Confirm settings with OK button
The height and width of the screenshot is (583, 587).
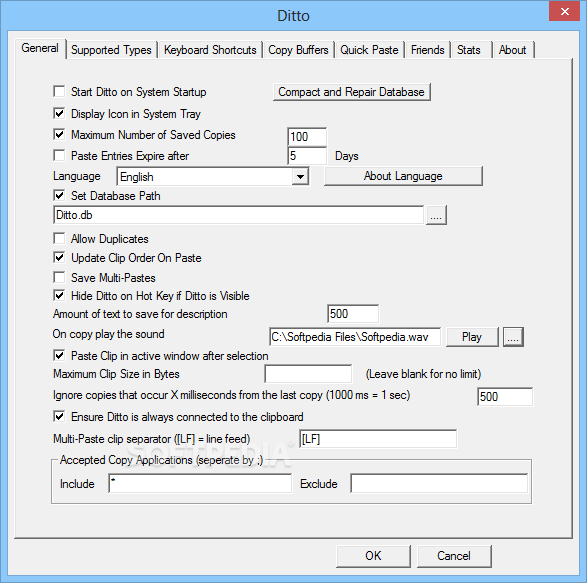pos(373,556)
